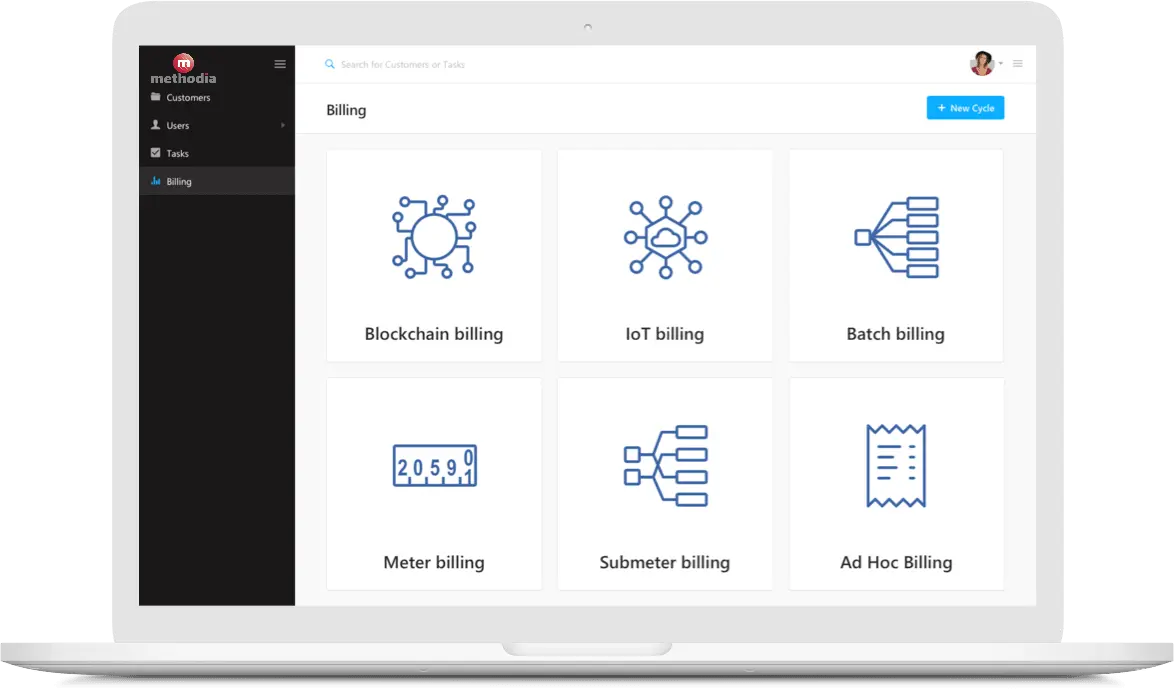The image size is (1174, 690).
Task: Open the Blockchain billing label
Action: (434, 334)
